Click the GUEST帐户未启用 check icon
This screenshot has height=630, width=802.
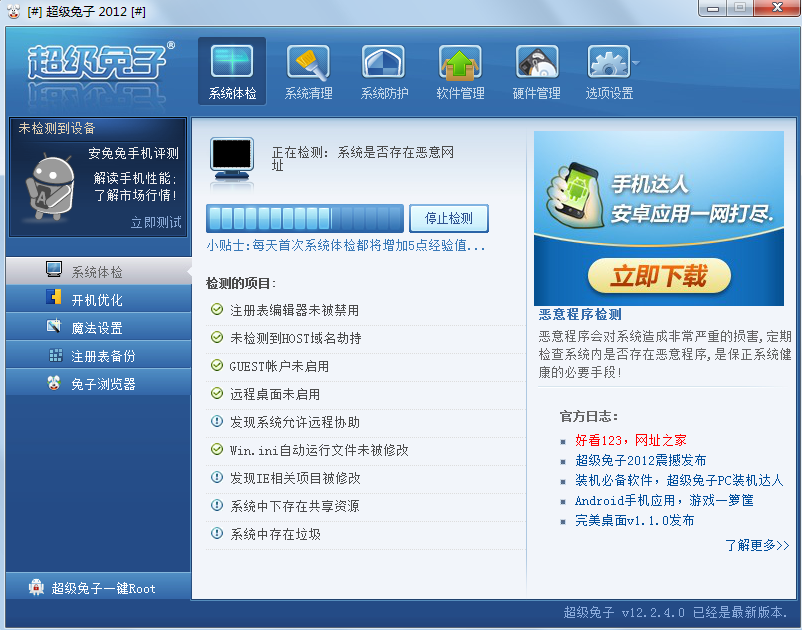pyautogui.click(x=217, y=366)
